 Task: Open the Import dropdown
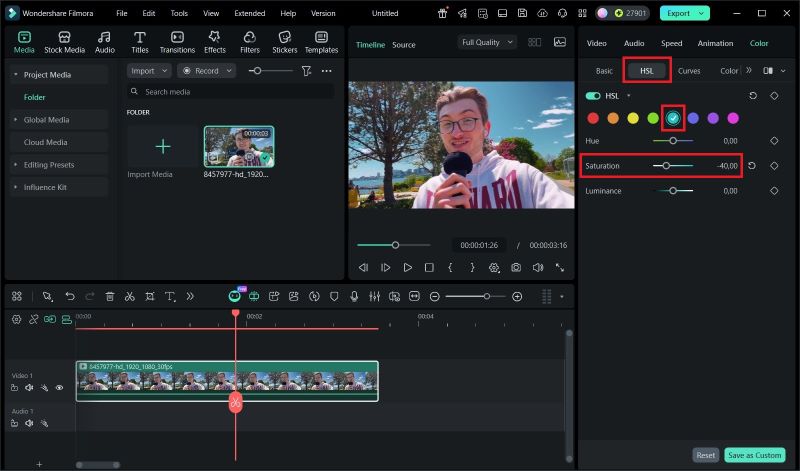[149, 71]
